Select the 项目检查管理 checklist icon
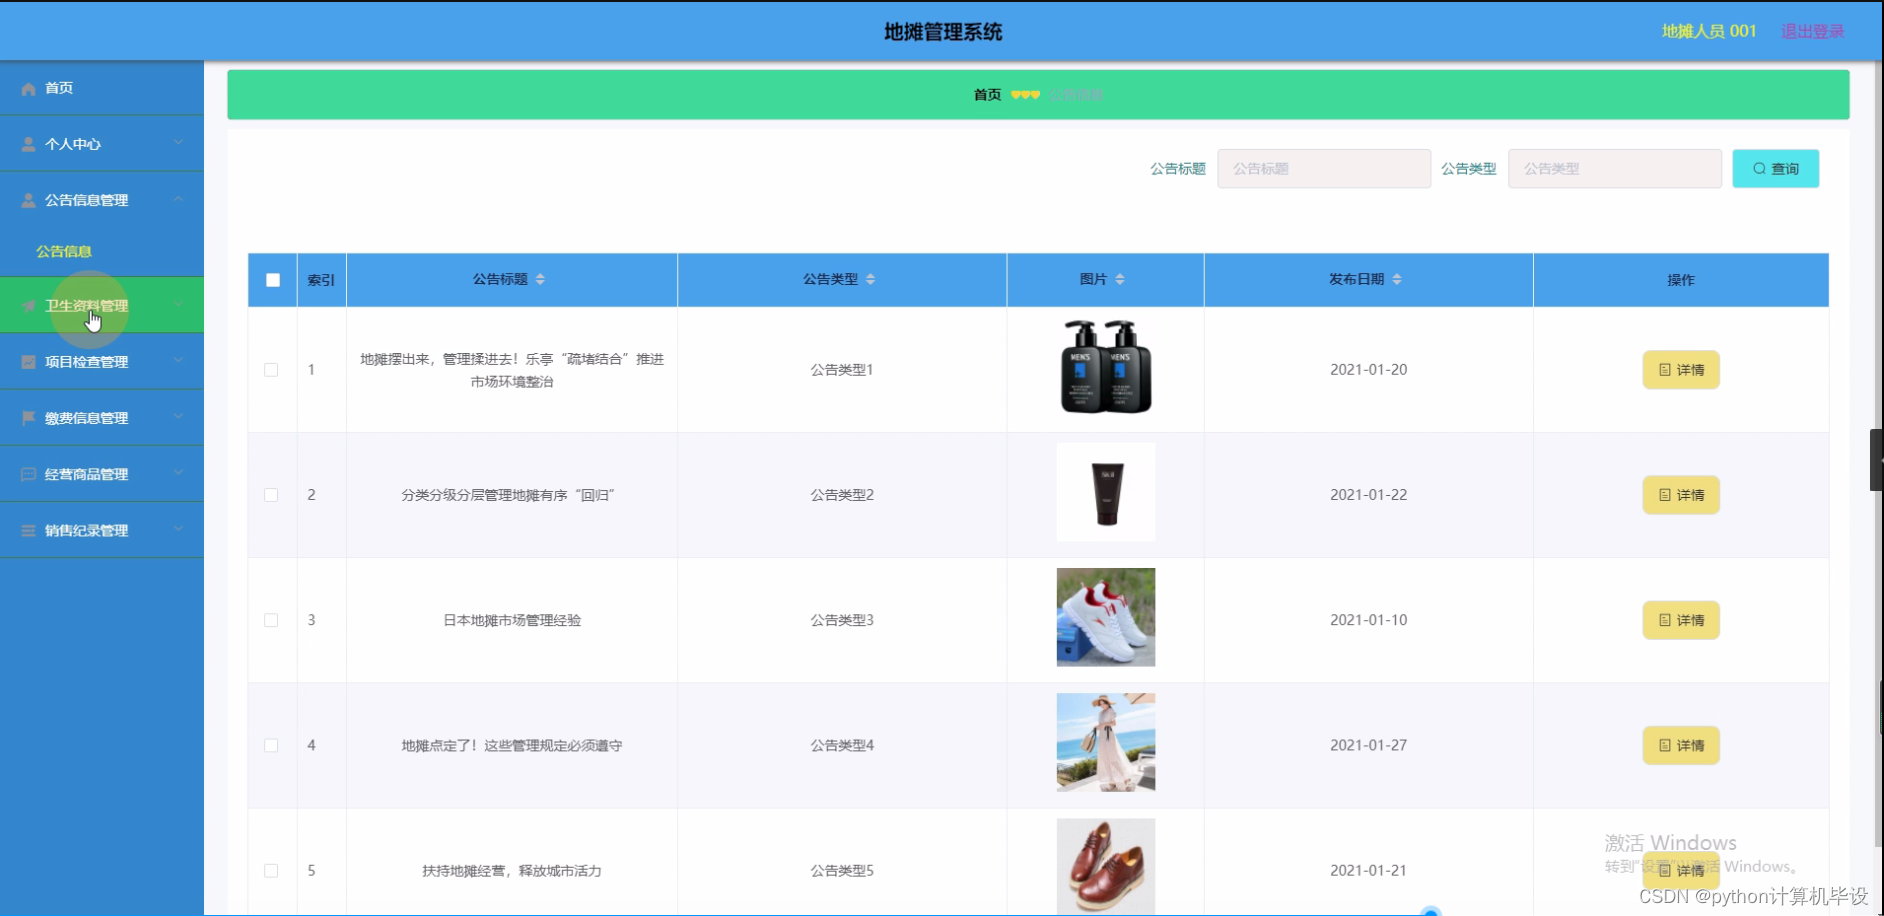 coord(28,361)
